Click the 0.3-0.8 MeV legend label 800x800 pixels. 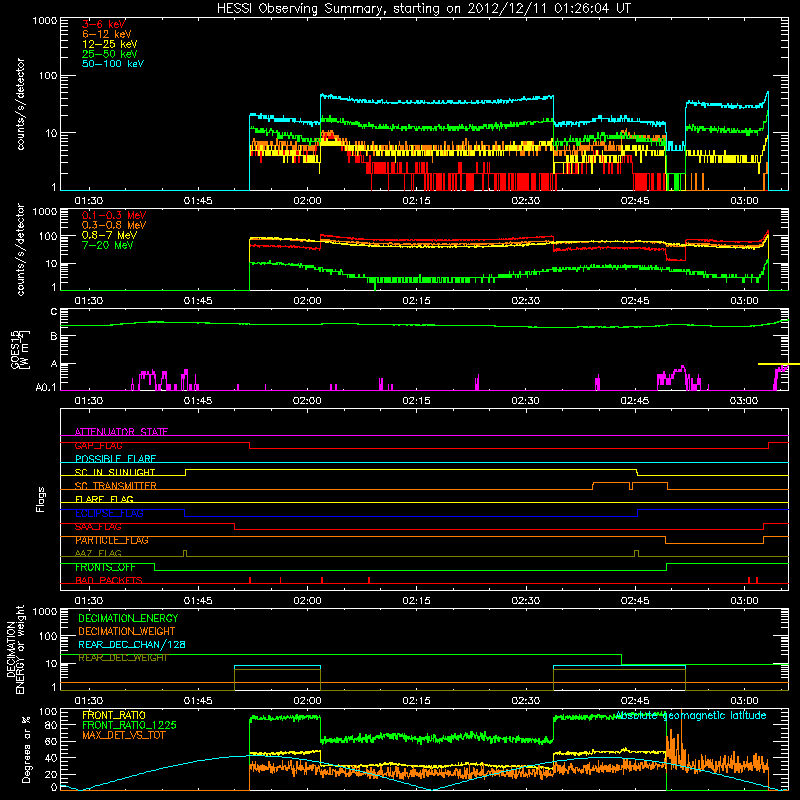[x=114, y=225]
